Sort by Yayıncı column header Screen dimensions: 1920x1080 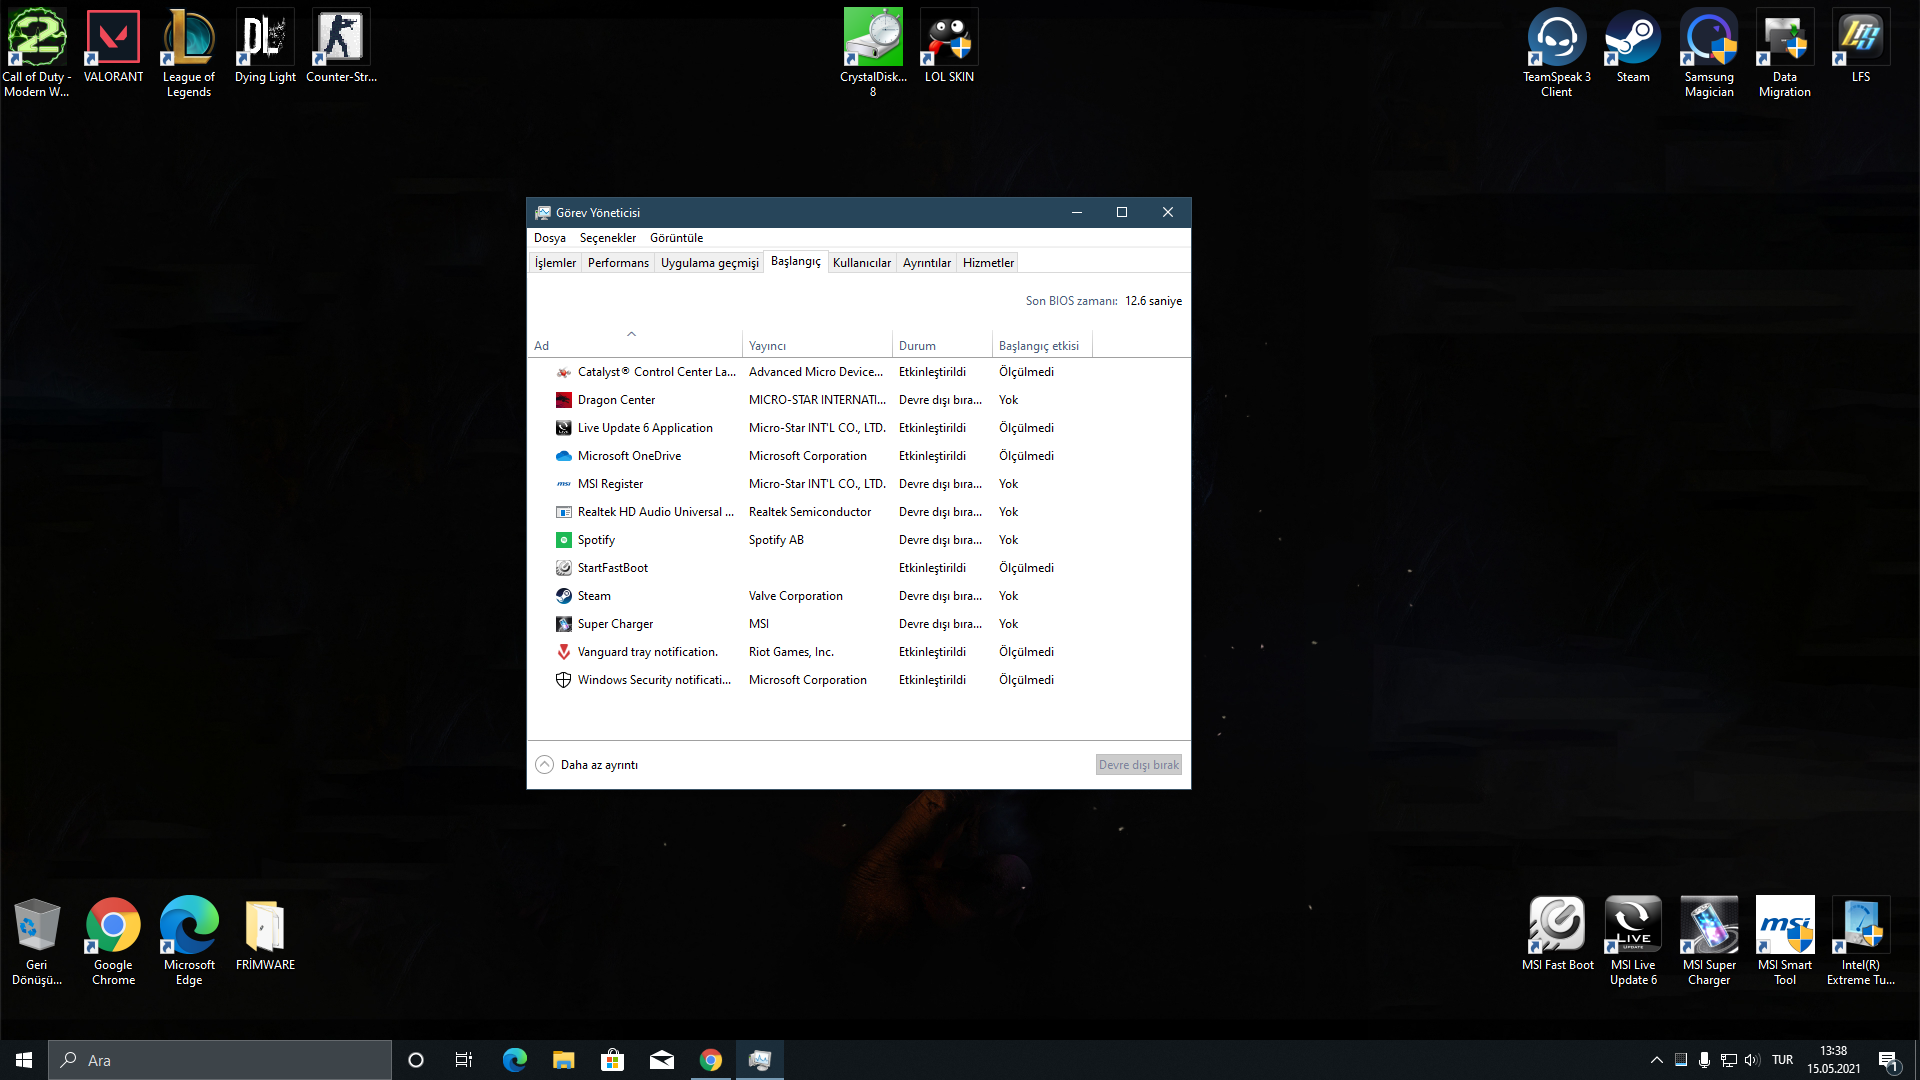tap(817, 345)
